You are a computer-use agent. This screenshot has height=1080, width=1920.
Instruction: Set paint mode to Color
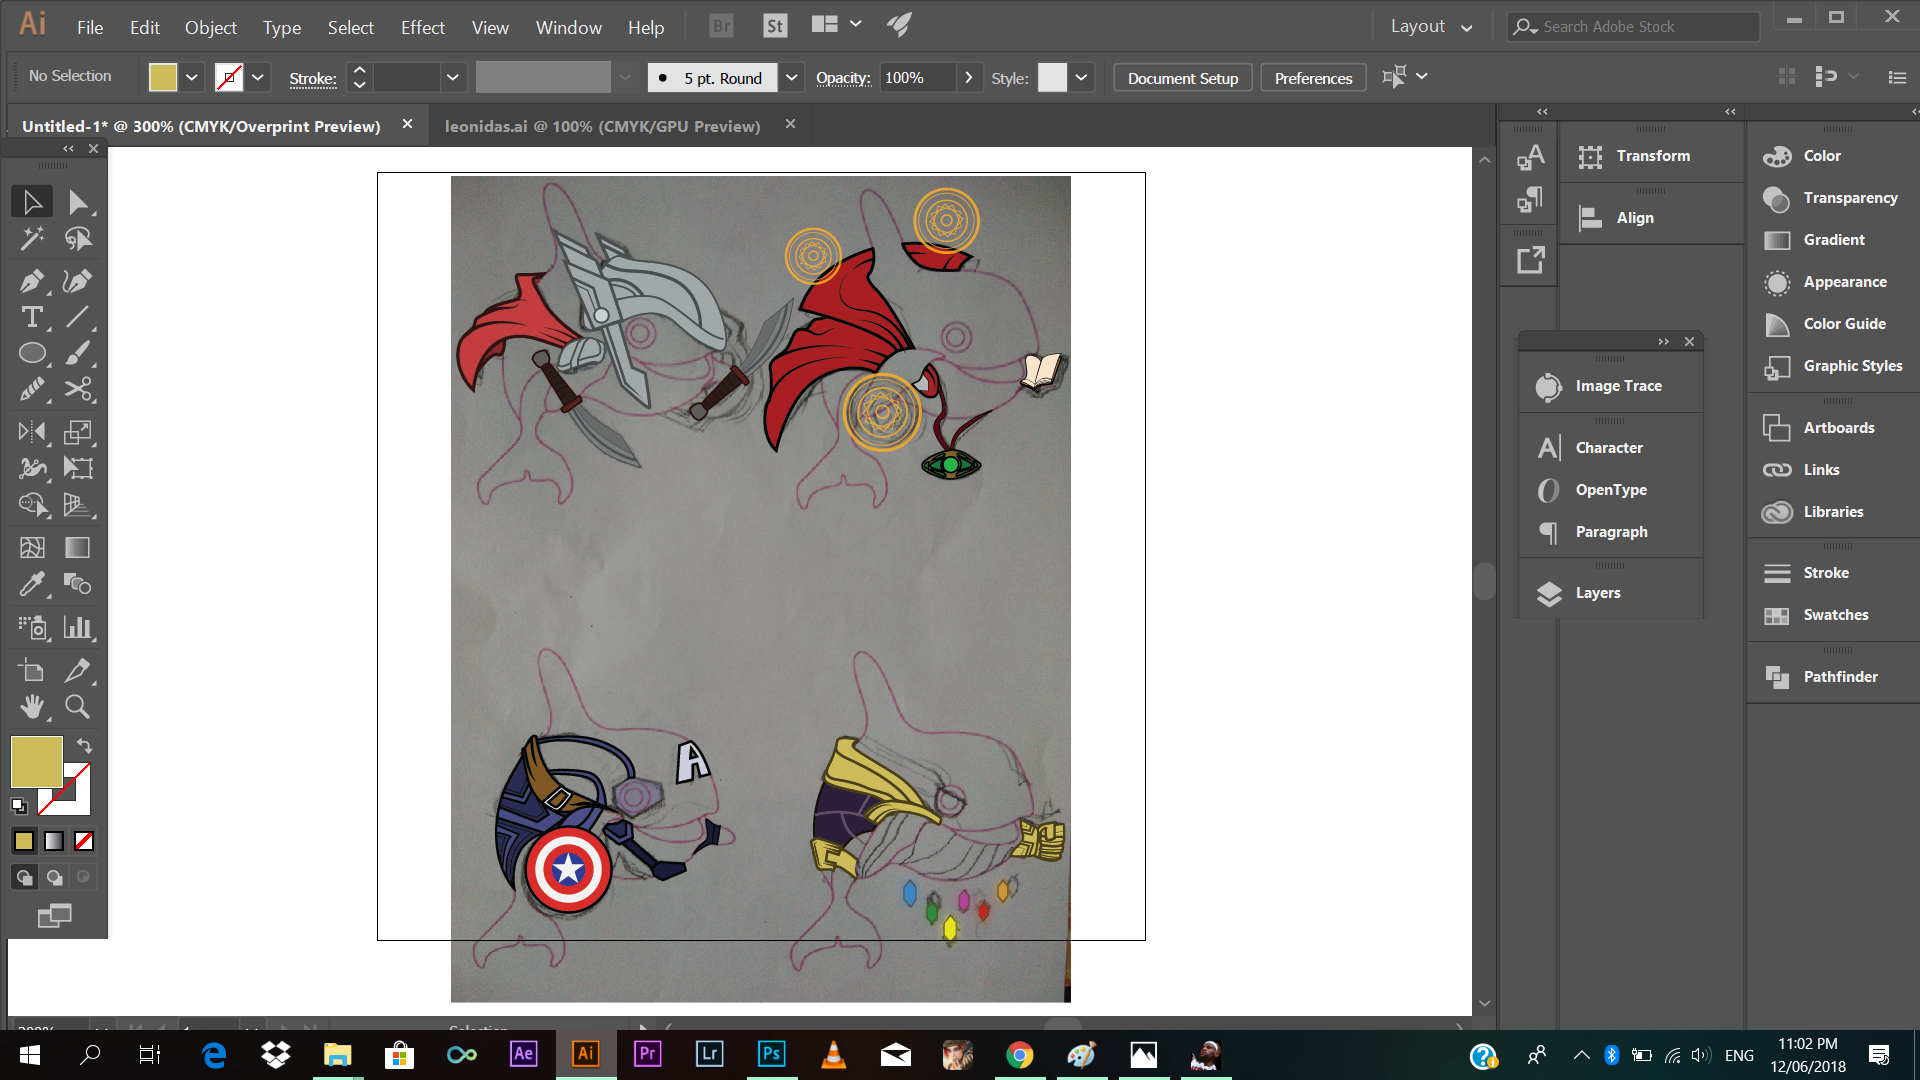(x=24, y=841)
